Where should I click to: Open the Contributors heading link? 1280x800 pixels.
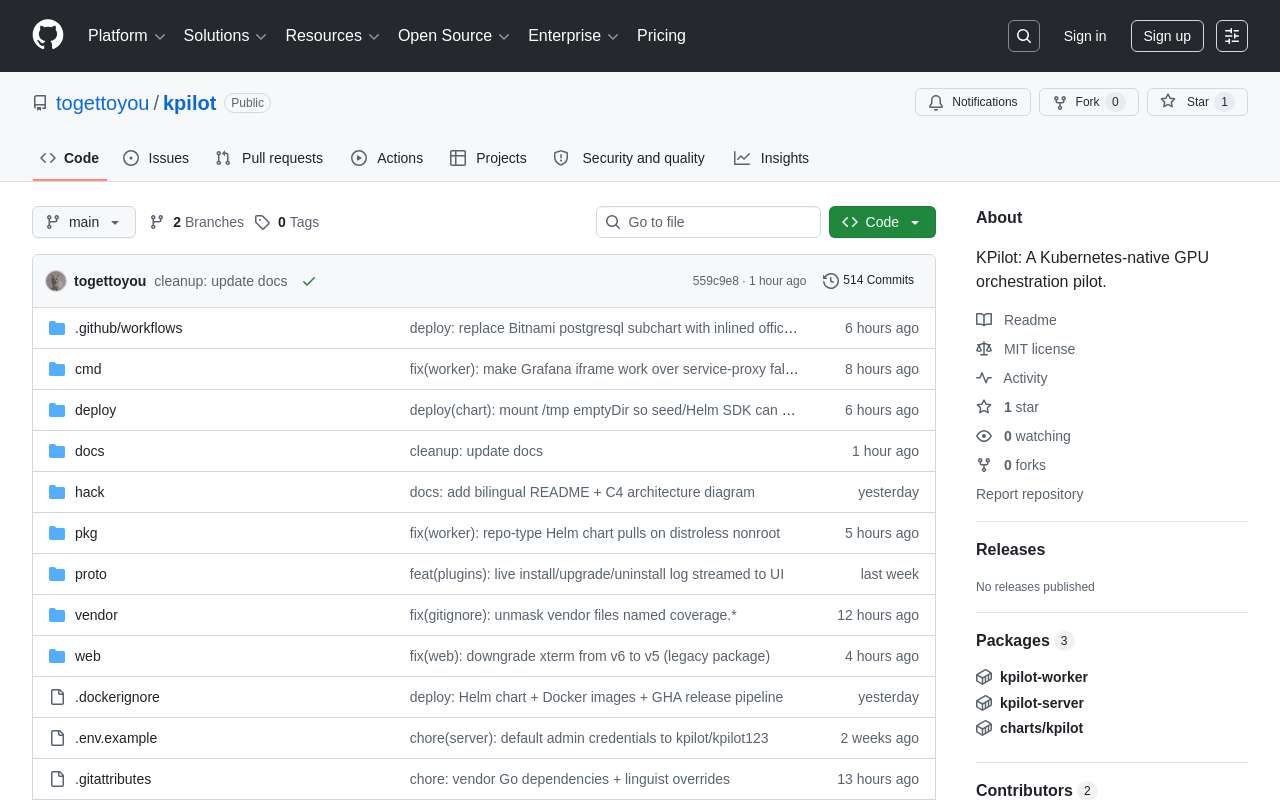(x=1036, y=790)
